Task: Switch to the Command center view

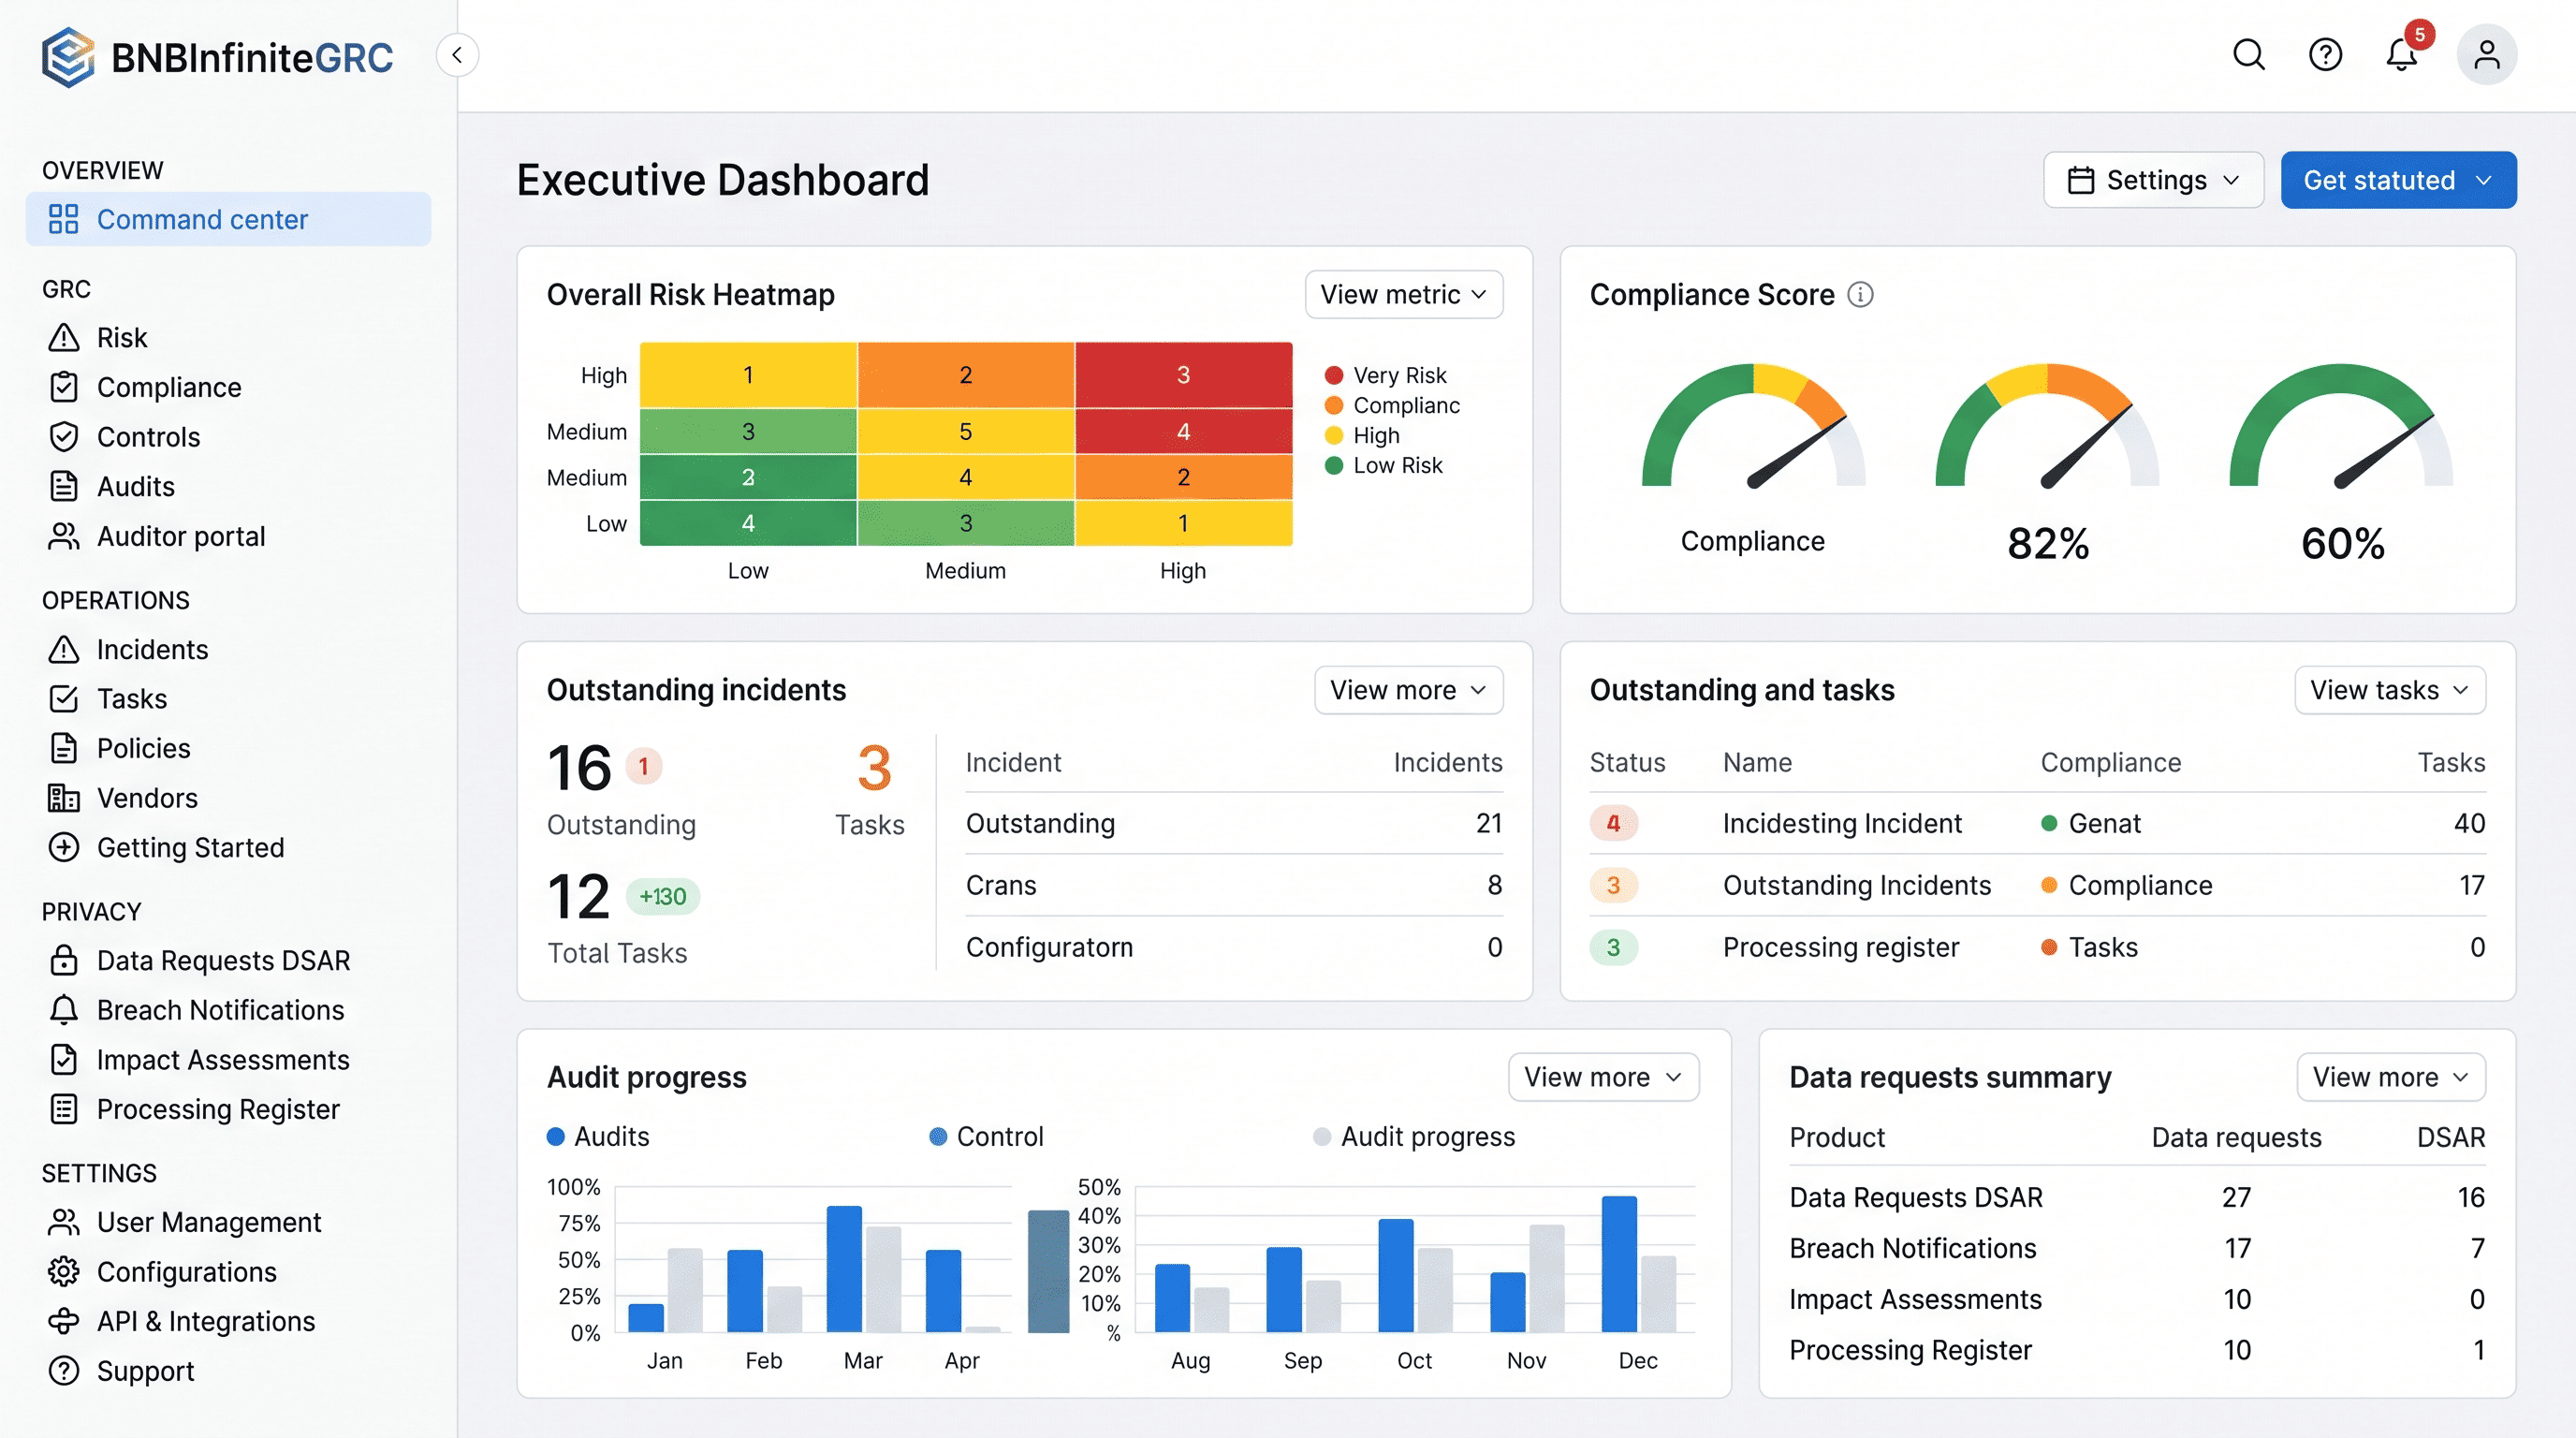Action: [203, 219]
